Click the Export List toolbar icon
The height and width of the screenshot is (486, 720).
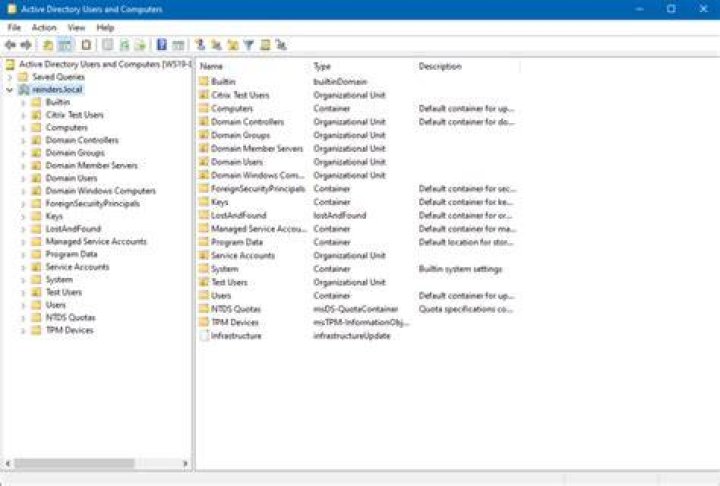[140, 45]
